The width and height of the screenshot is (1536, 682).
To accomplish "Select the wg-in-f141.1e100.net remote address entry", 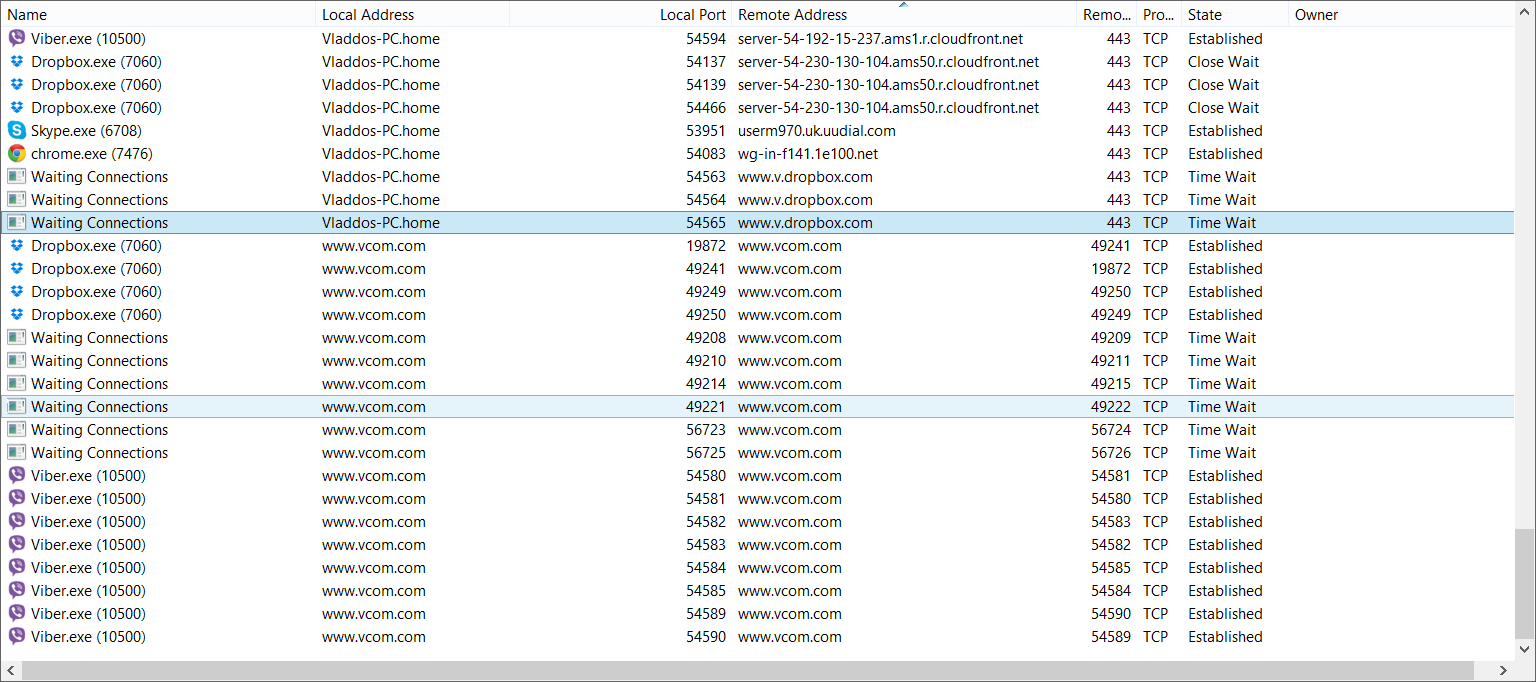I will 809,153.
